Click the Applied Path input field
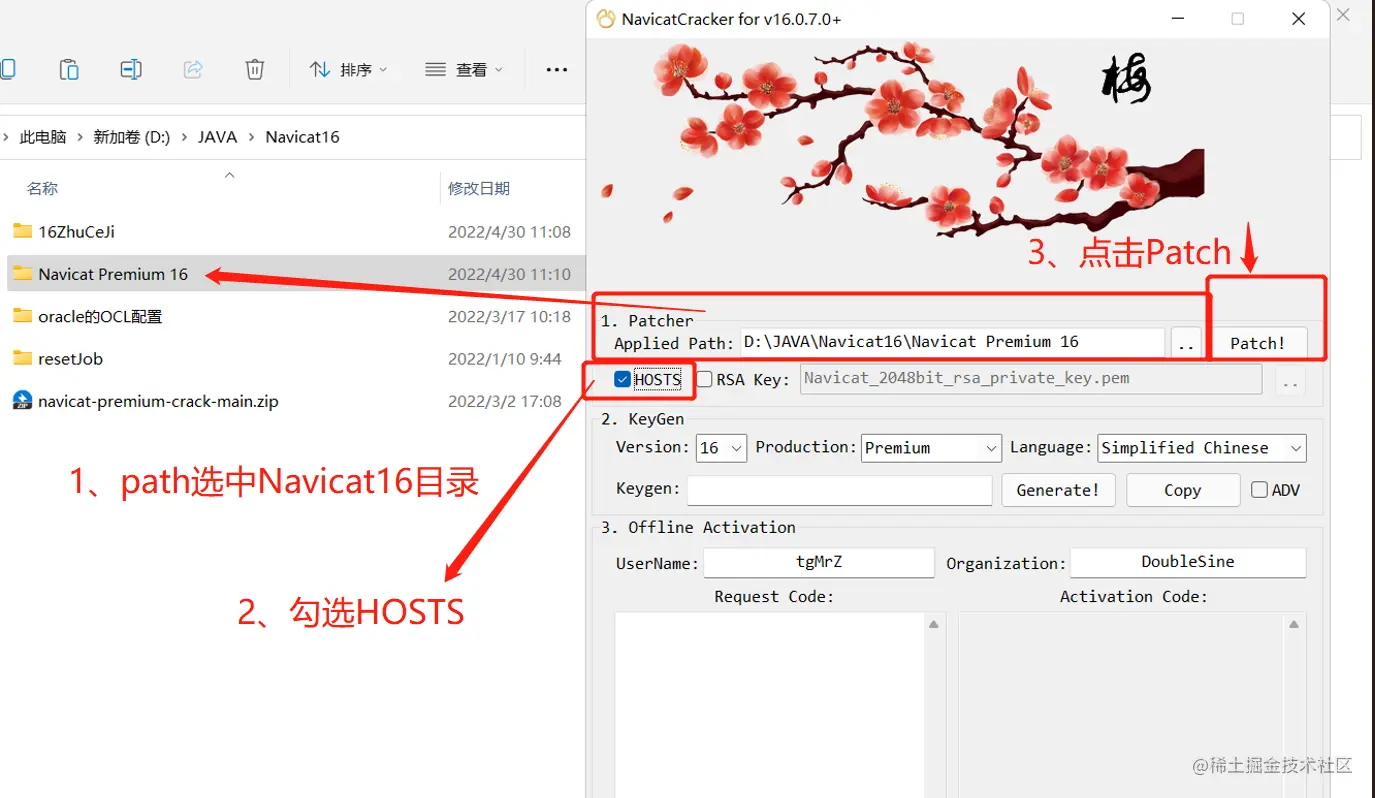 pyautogui.click(x=952, y=342)
